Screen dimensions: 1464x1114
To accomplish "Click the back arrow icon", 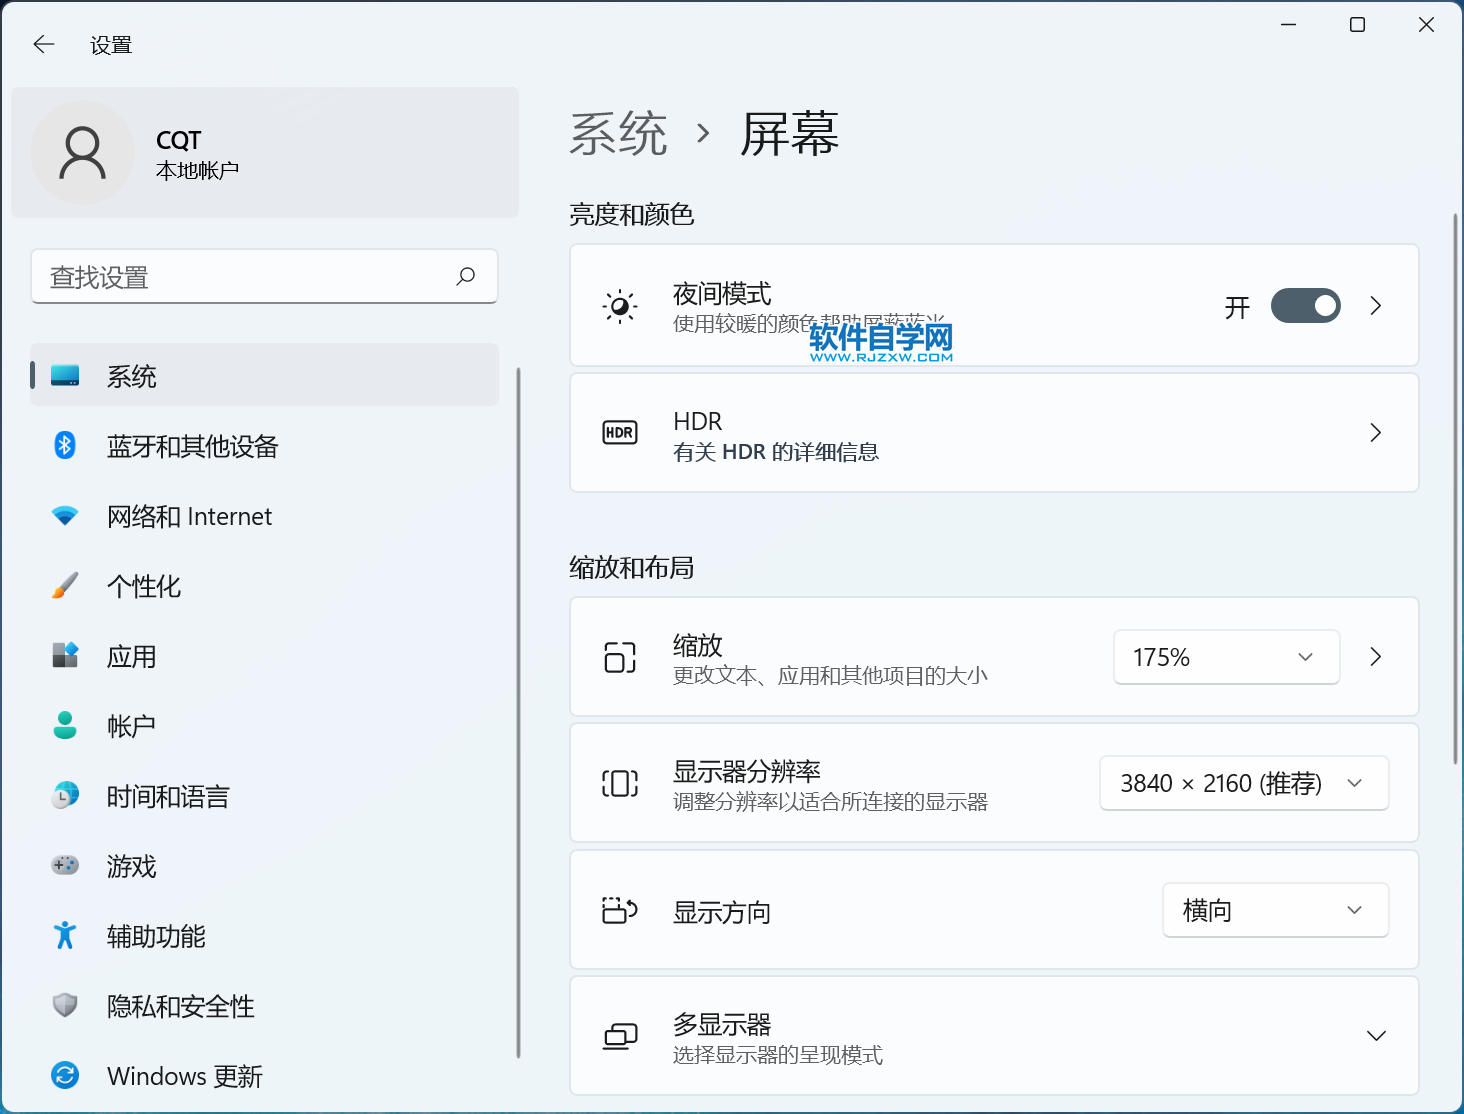I will (44, 44).
